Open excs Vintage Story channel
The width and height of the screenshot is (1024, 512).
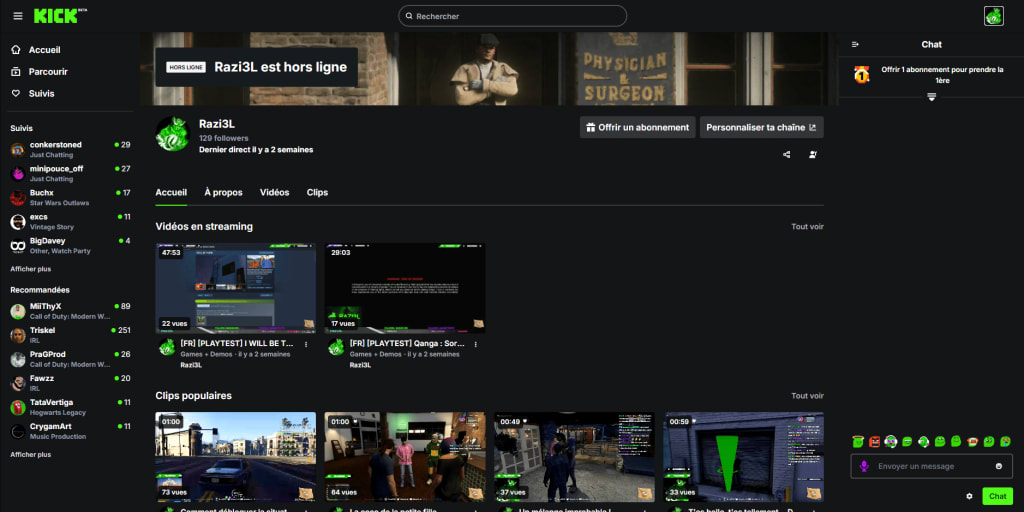point(69,221)
